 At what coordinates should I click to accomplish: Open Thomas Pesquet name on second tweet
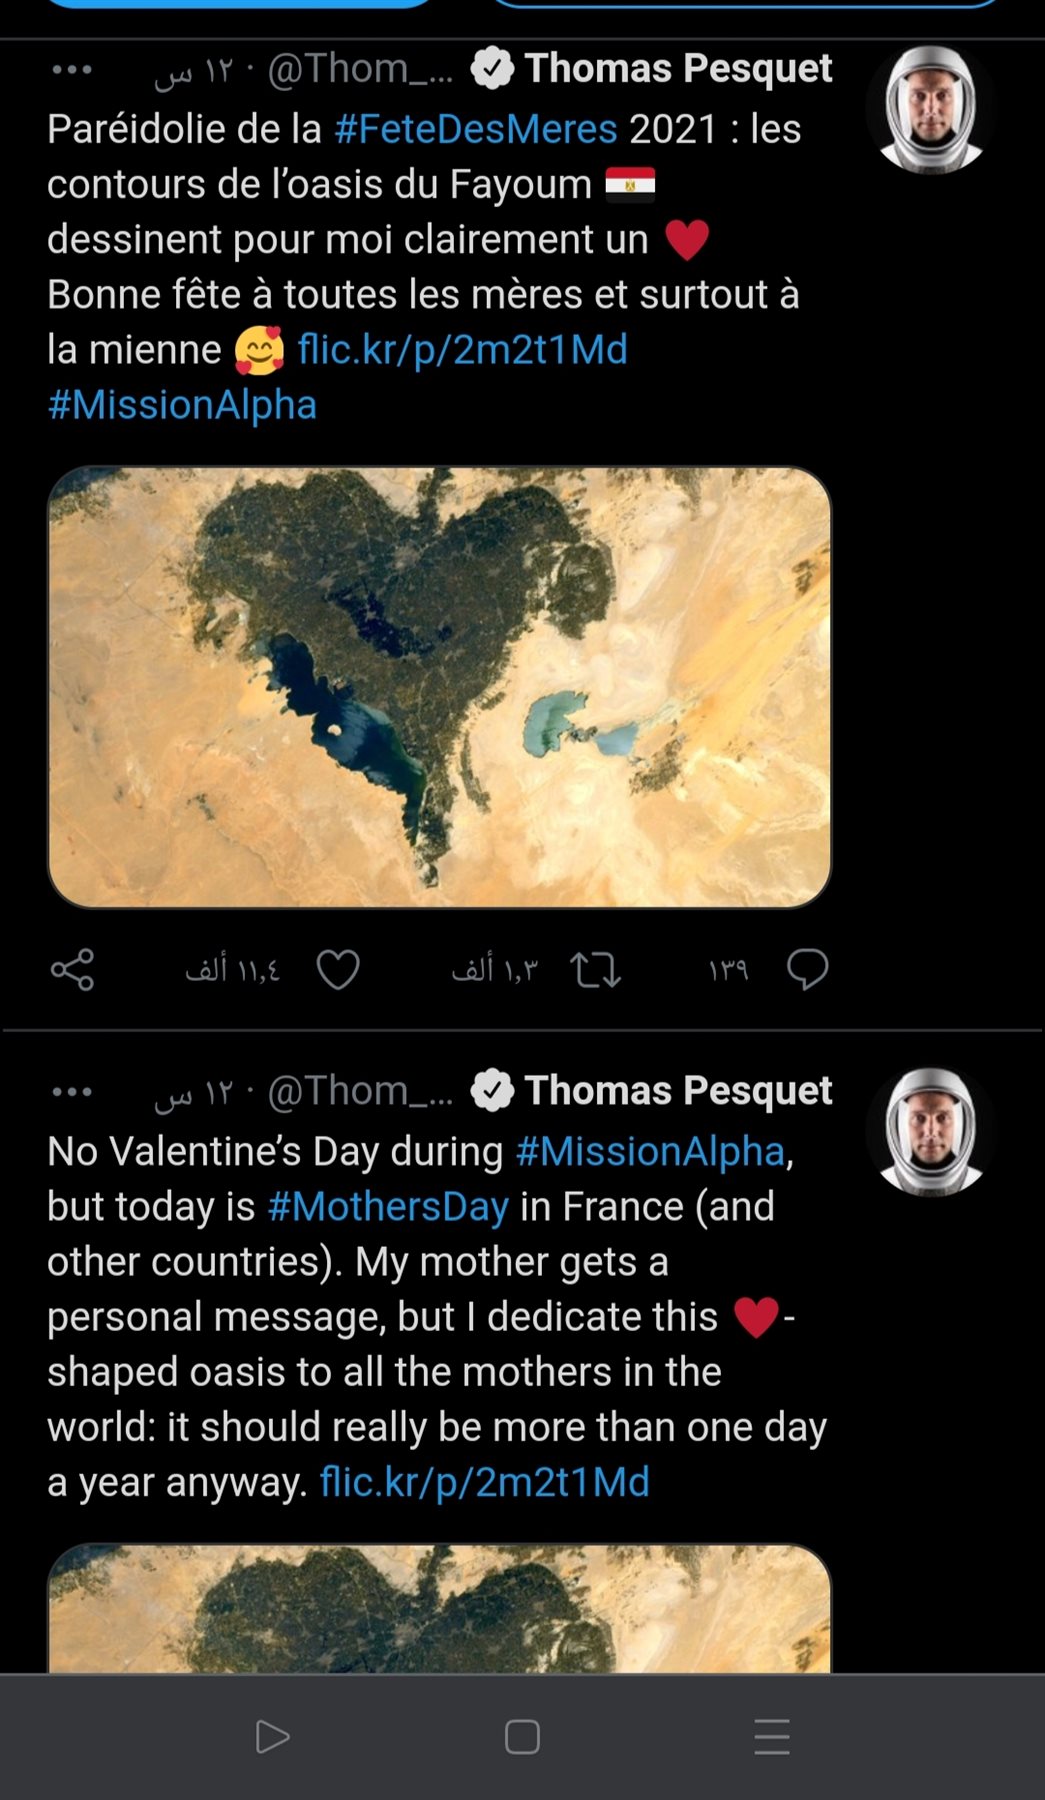tap(678, 1091)
